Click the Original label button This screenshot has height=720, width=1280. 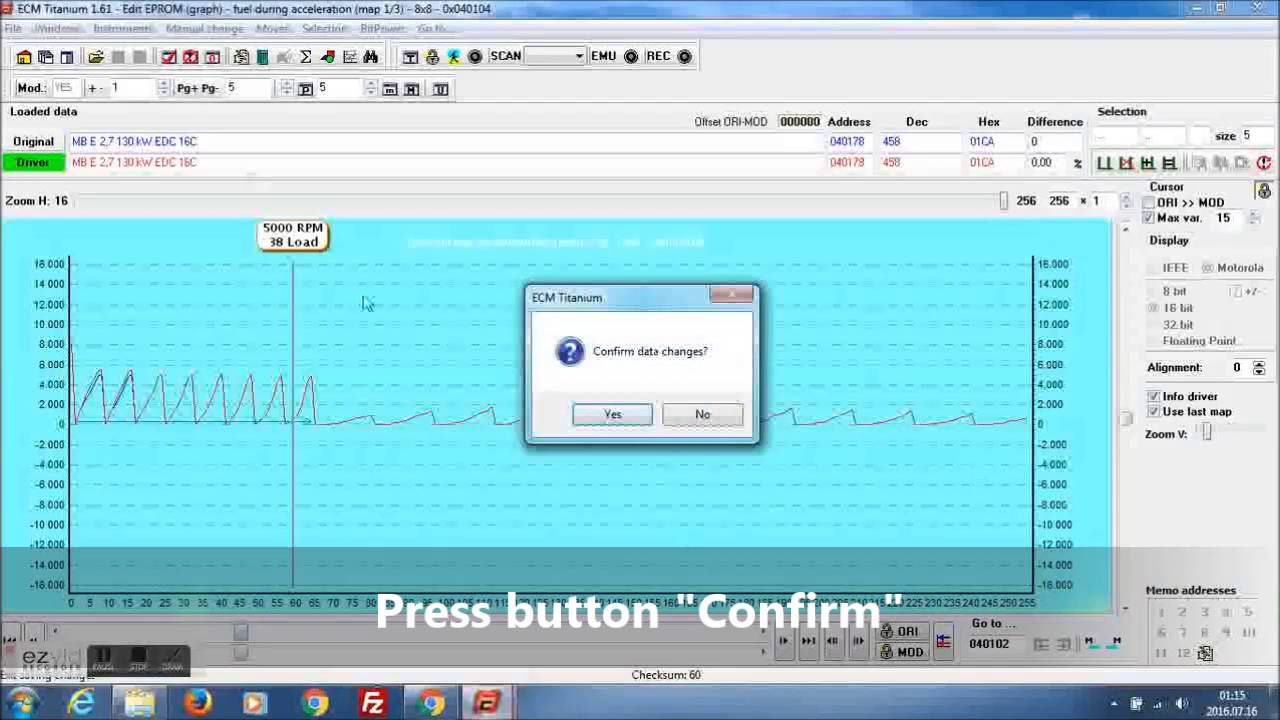pyautogui.click(x=33, y=141)
